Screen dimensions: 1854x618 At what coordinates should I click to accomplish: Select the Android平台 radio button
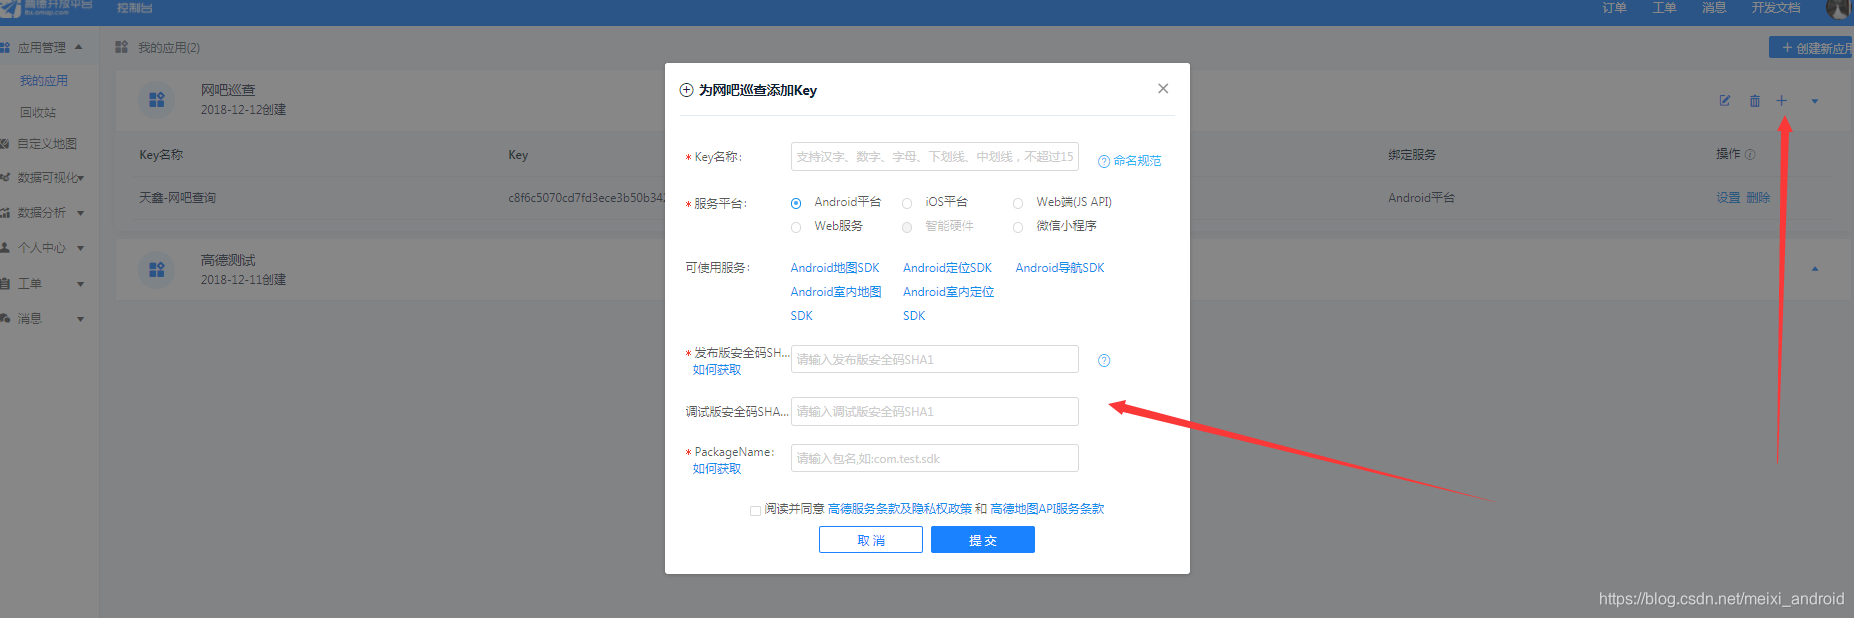[796, 203]
